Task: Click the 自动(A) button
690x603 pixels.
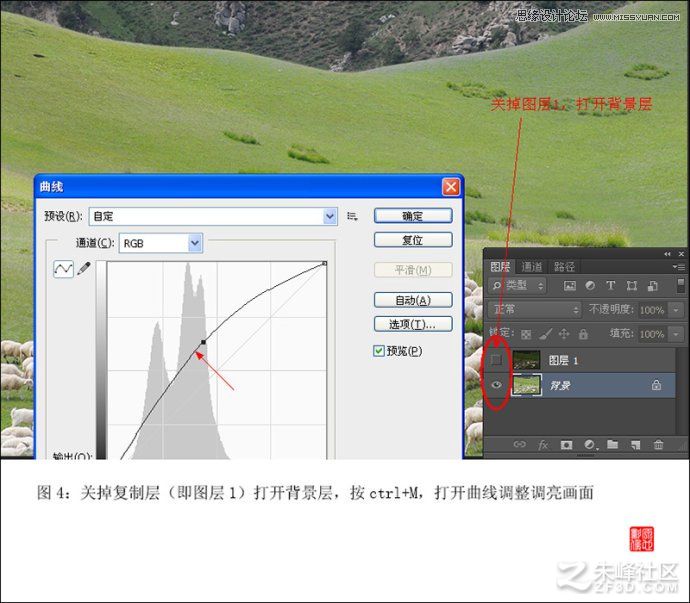Action: (x=413, y=300)
